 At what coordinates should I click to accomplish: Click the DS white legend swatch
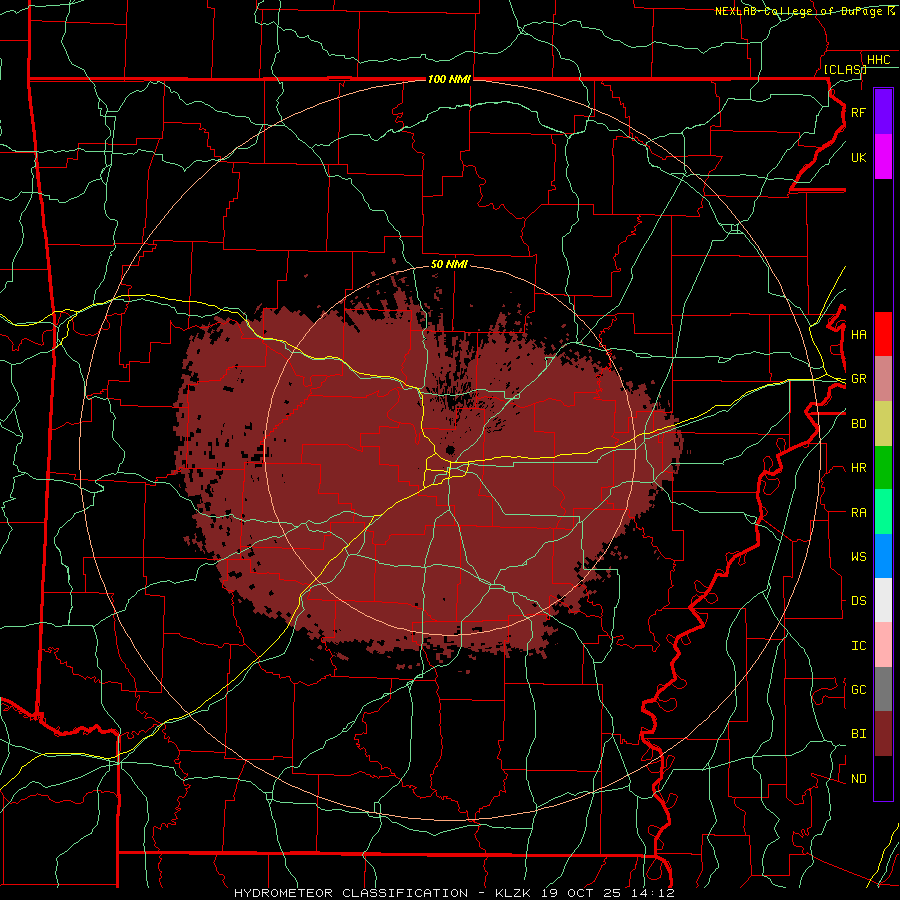click(883, 600)
